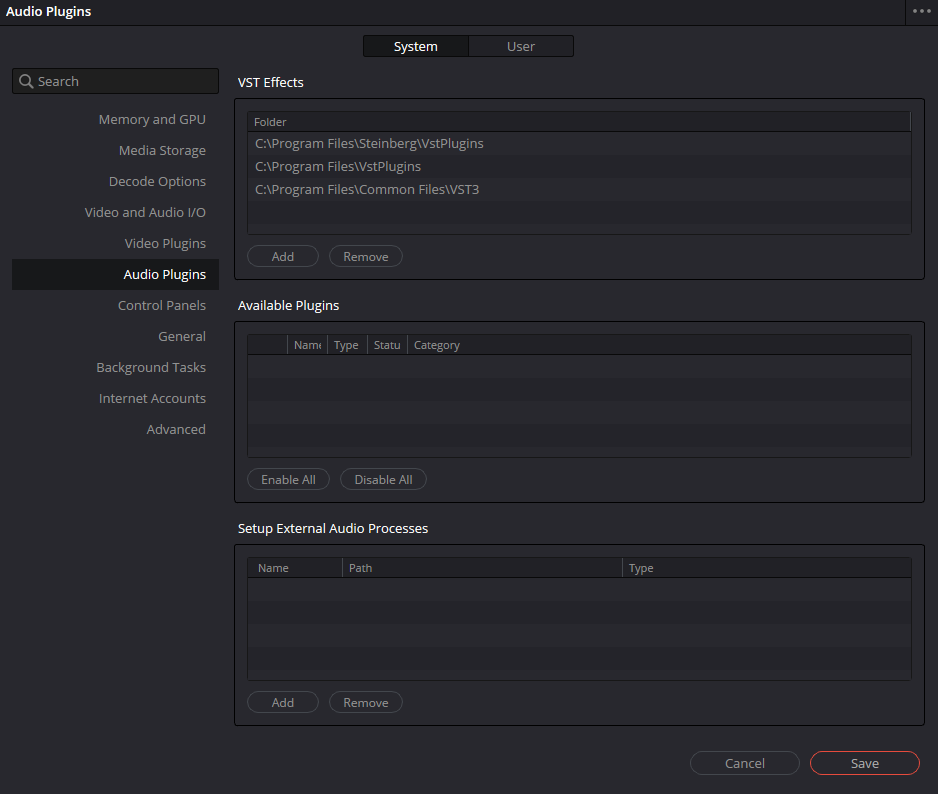This screenshot has width=938, height=794.
Task: Click the Status column header
Action: point(387,345)
